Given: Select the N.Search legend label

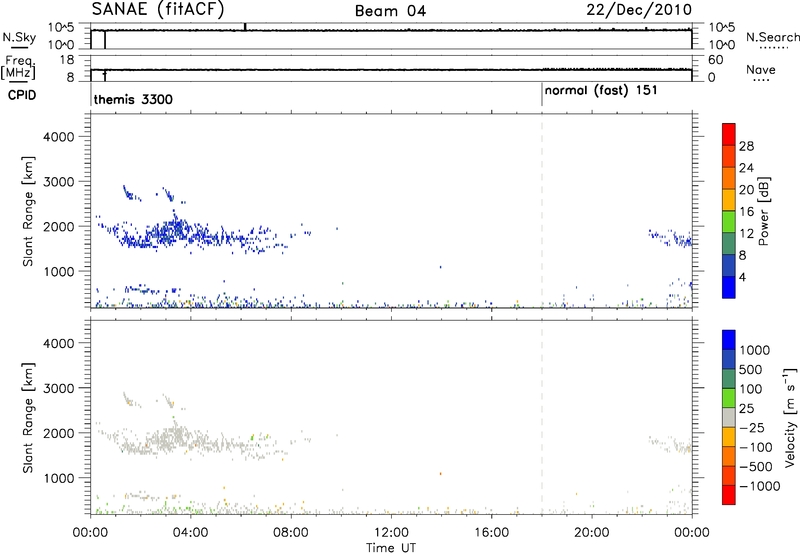Looking at the screenshot, I should tap(772, 37).
